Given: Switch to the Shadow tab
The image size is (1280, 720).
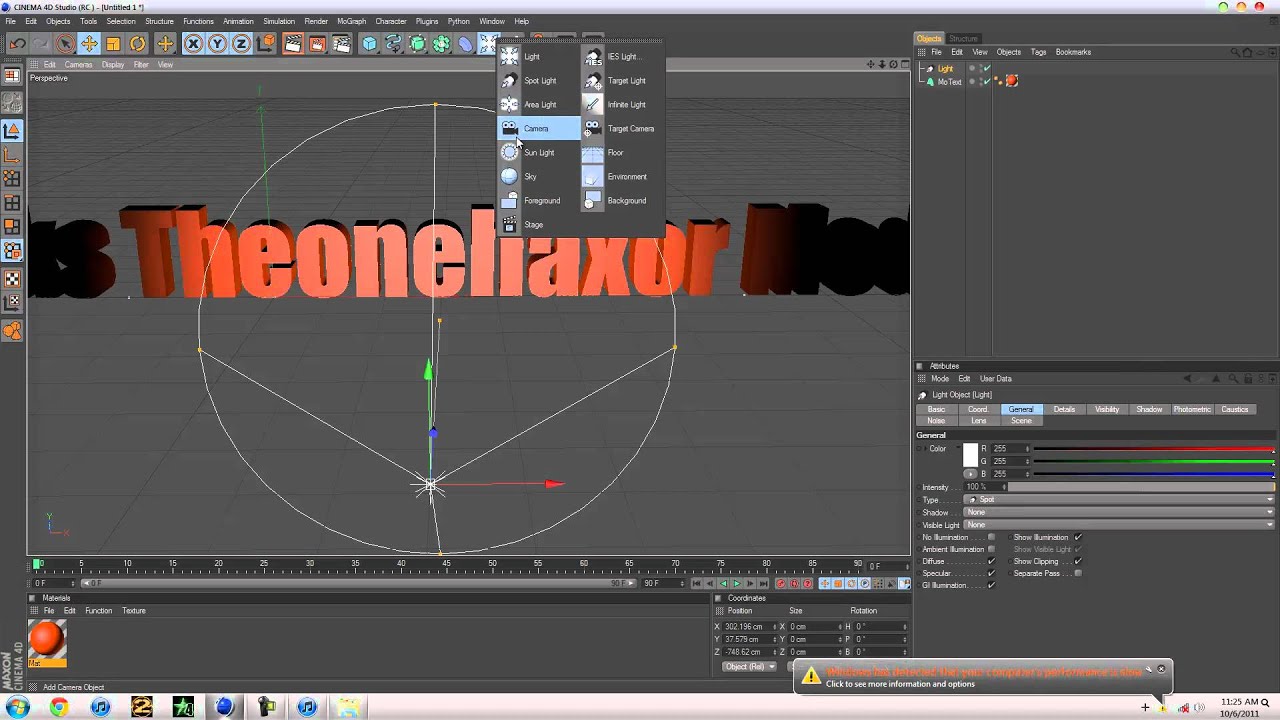Looking at the screenshot, I should (1149, 409).
